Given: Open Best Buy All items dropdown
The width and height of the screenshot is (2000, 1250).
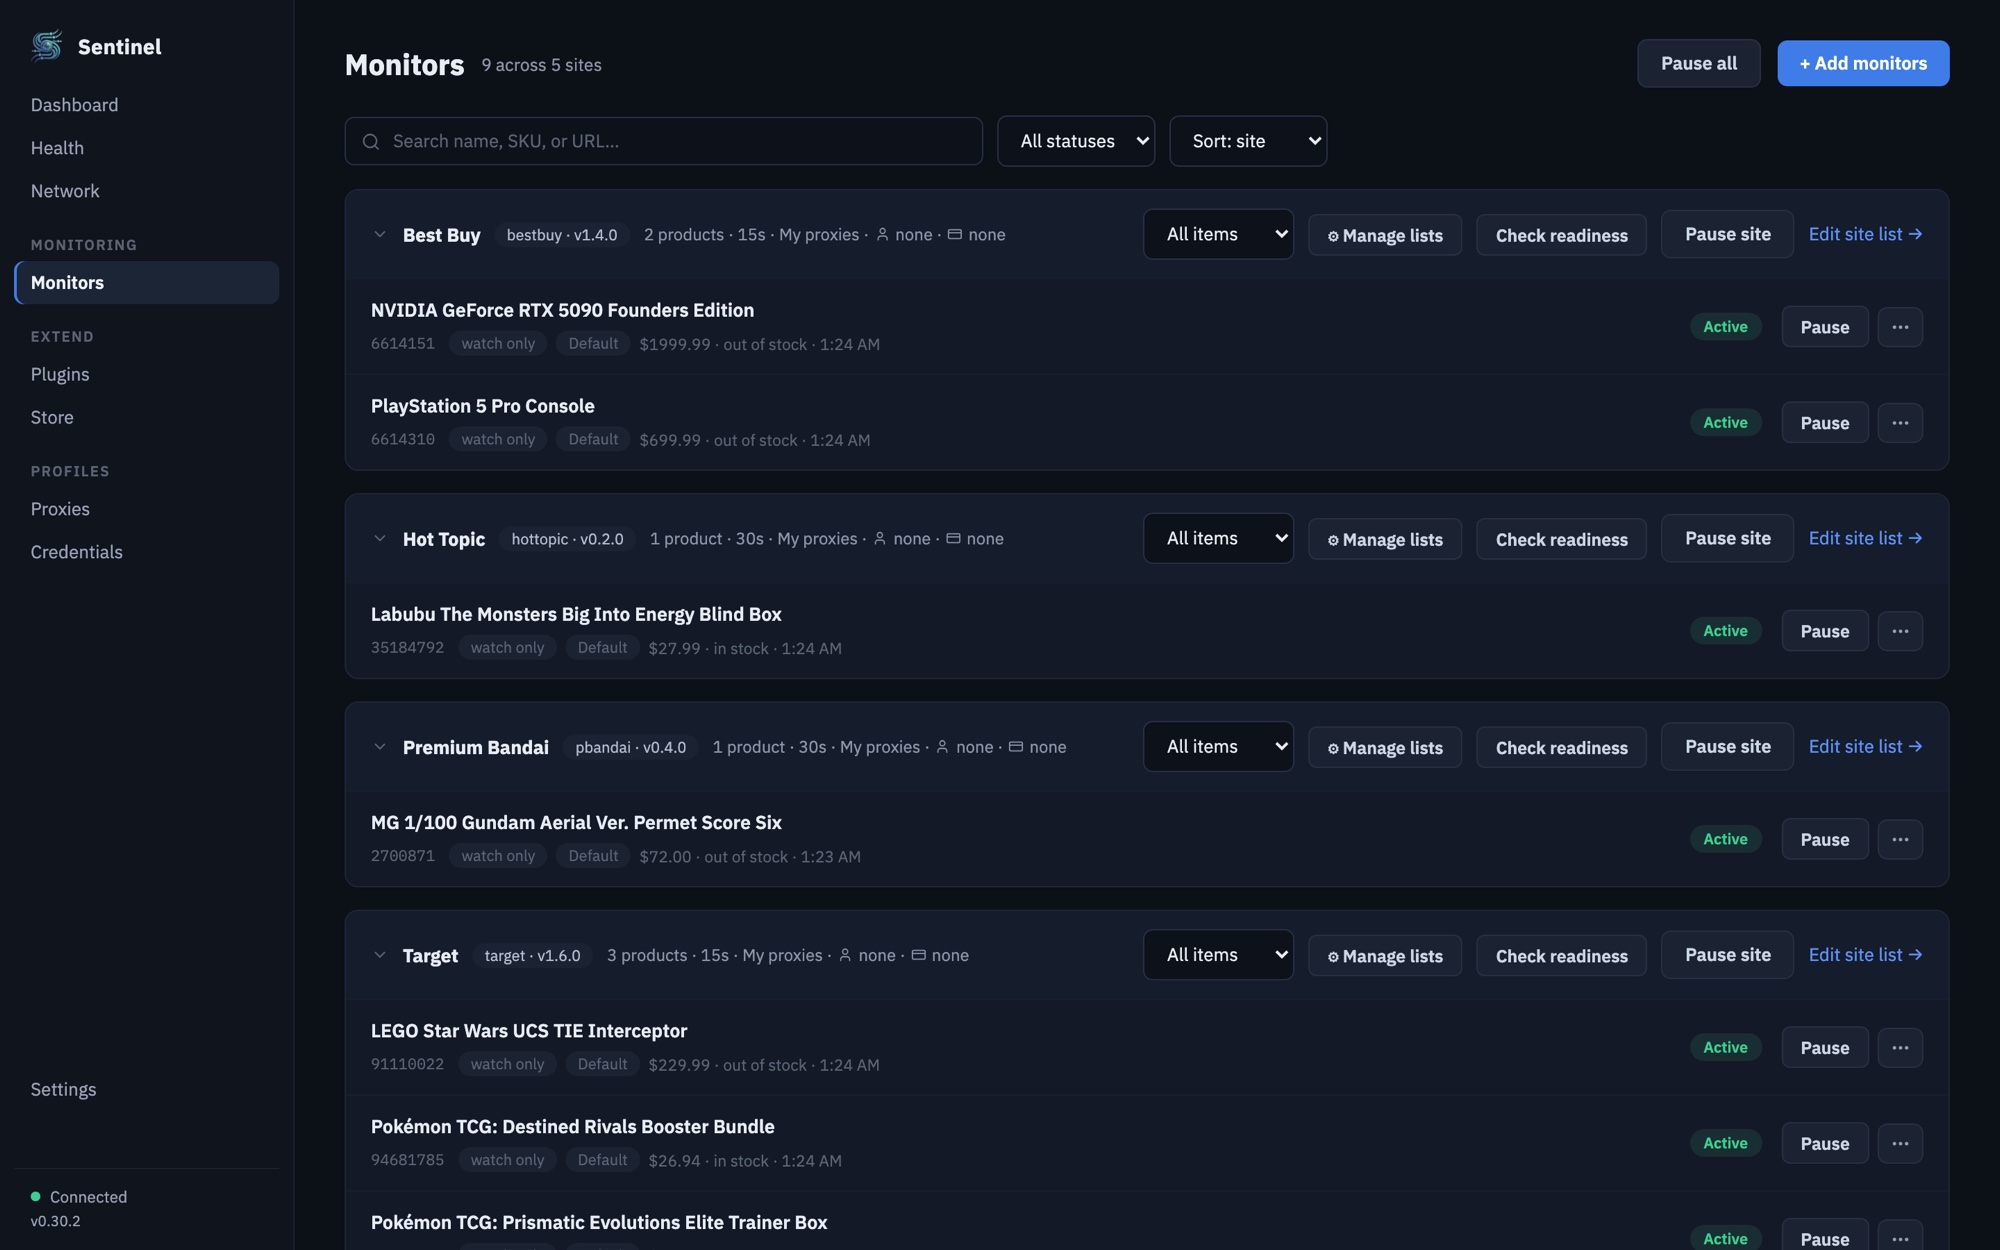Looking at the screenshot, I should click(1218, 234).
